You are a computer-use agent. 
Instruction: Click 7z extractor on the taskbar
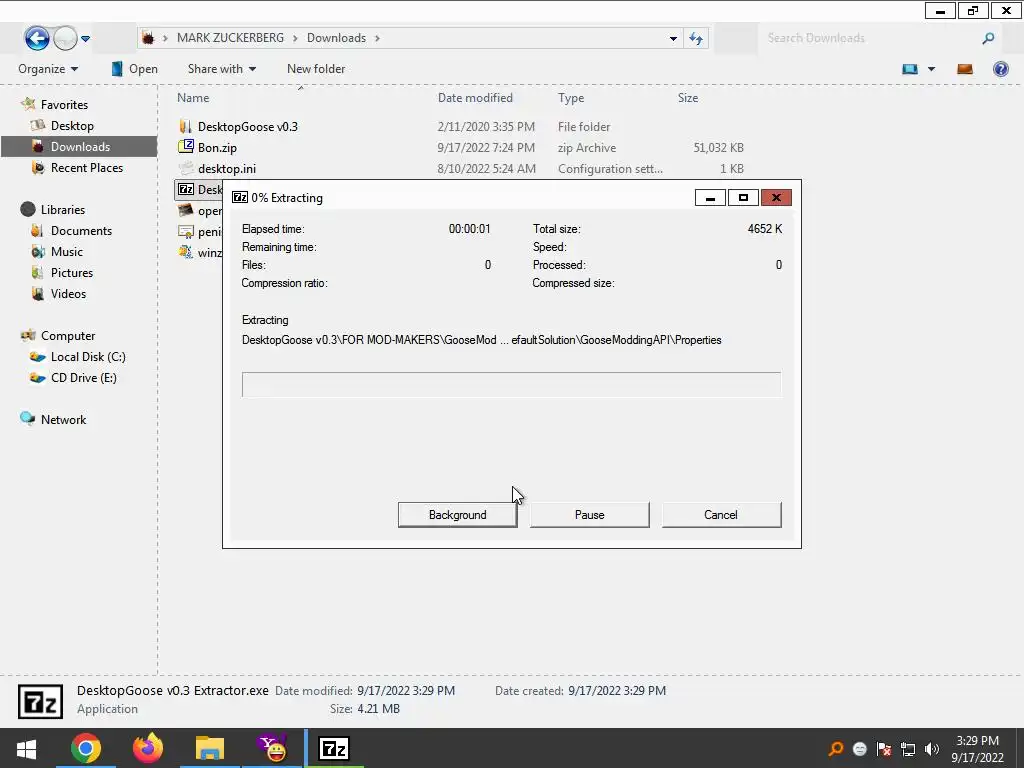click(334, 748)
